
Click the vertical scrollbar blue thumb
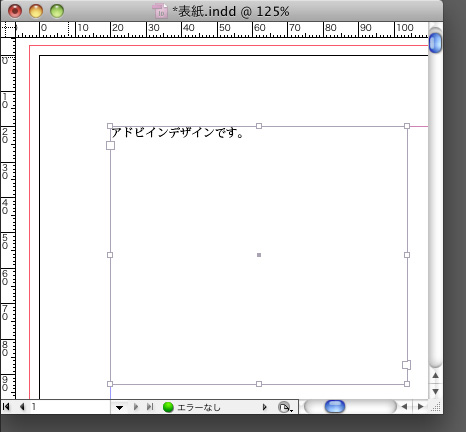tap(435, 42)
